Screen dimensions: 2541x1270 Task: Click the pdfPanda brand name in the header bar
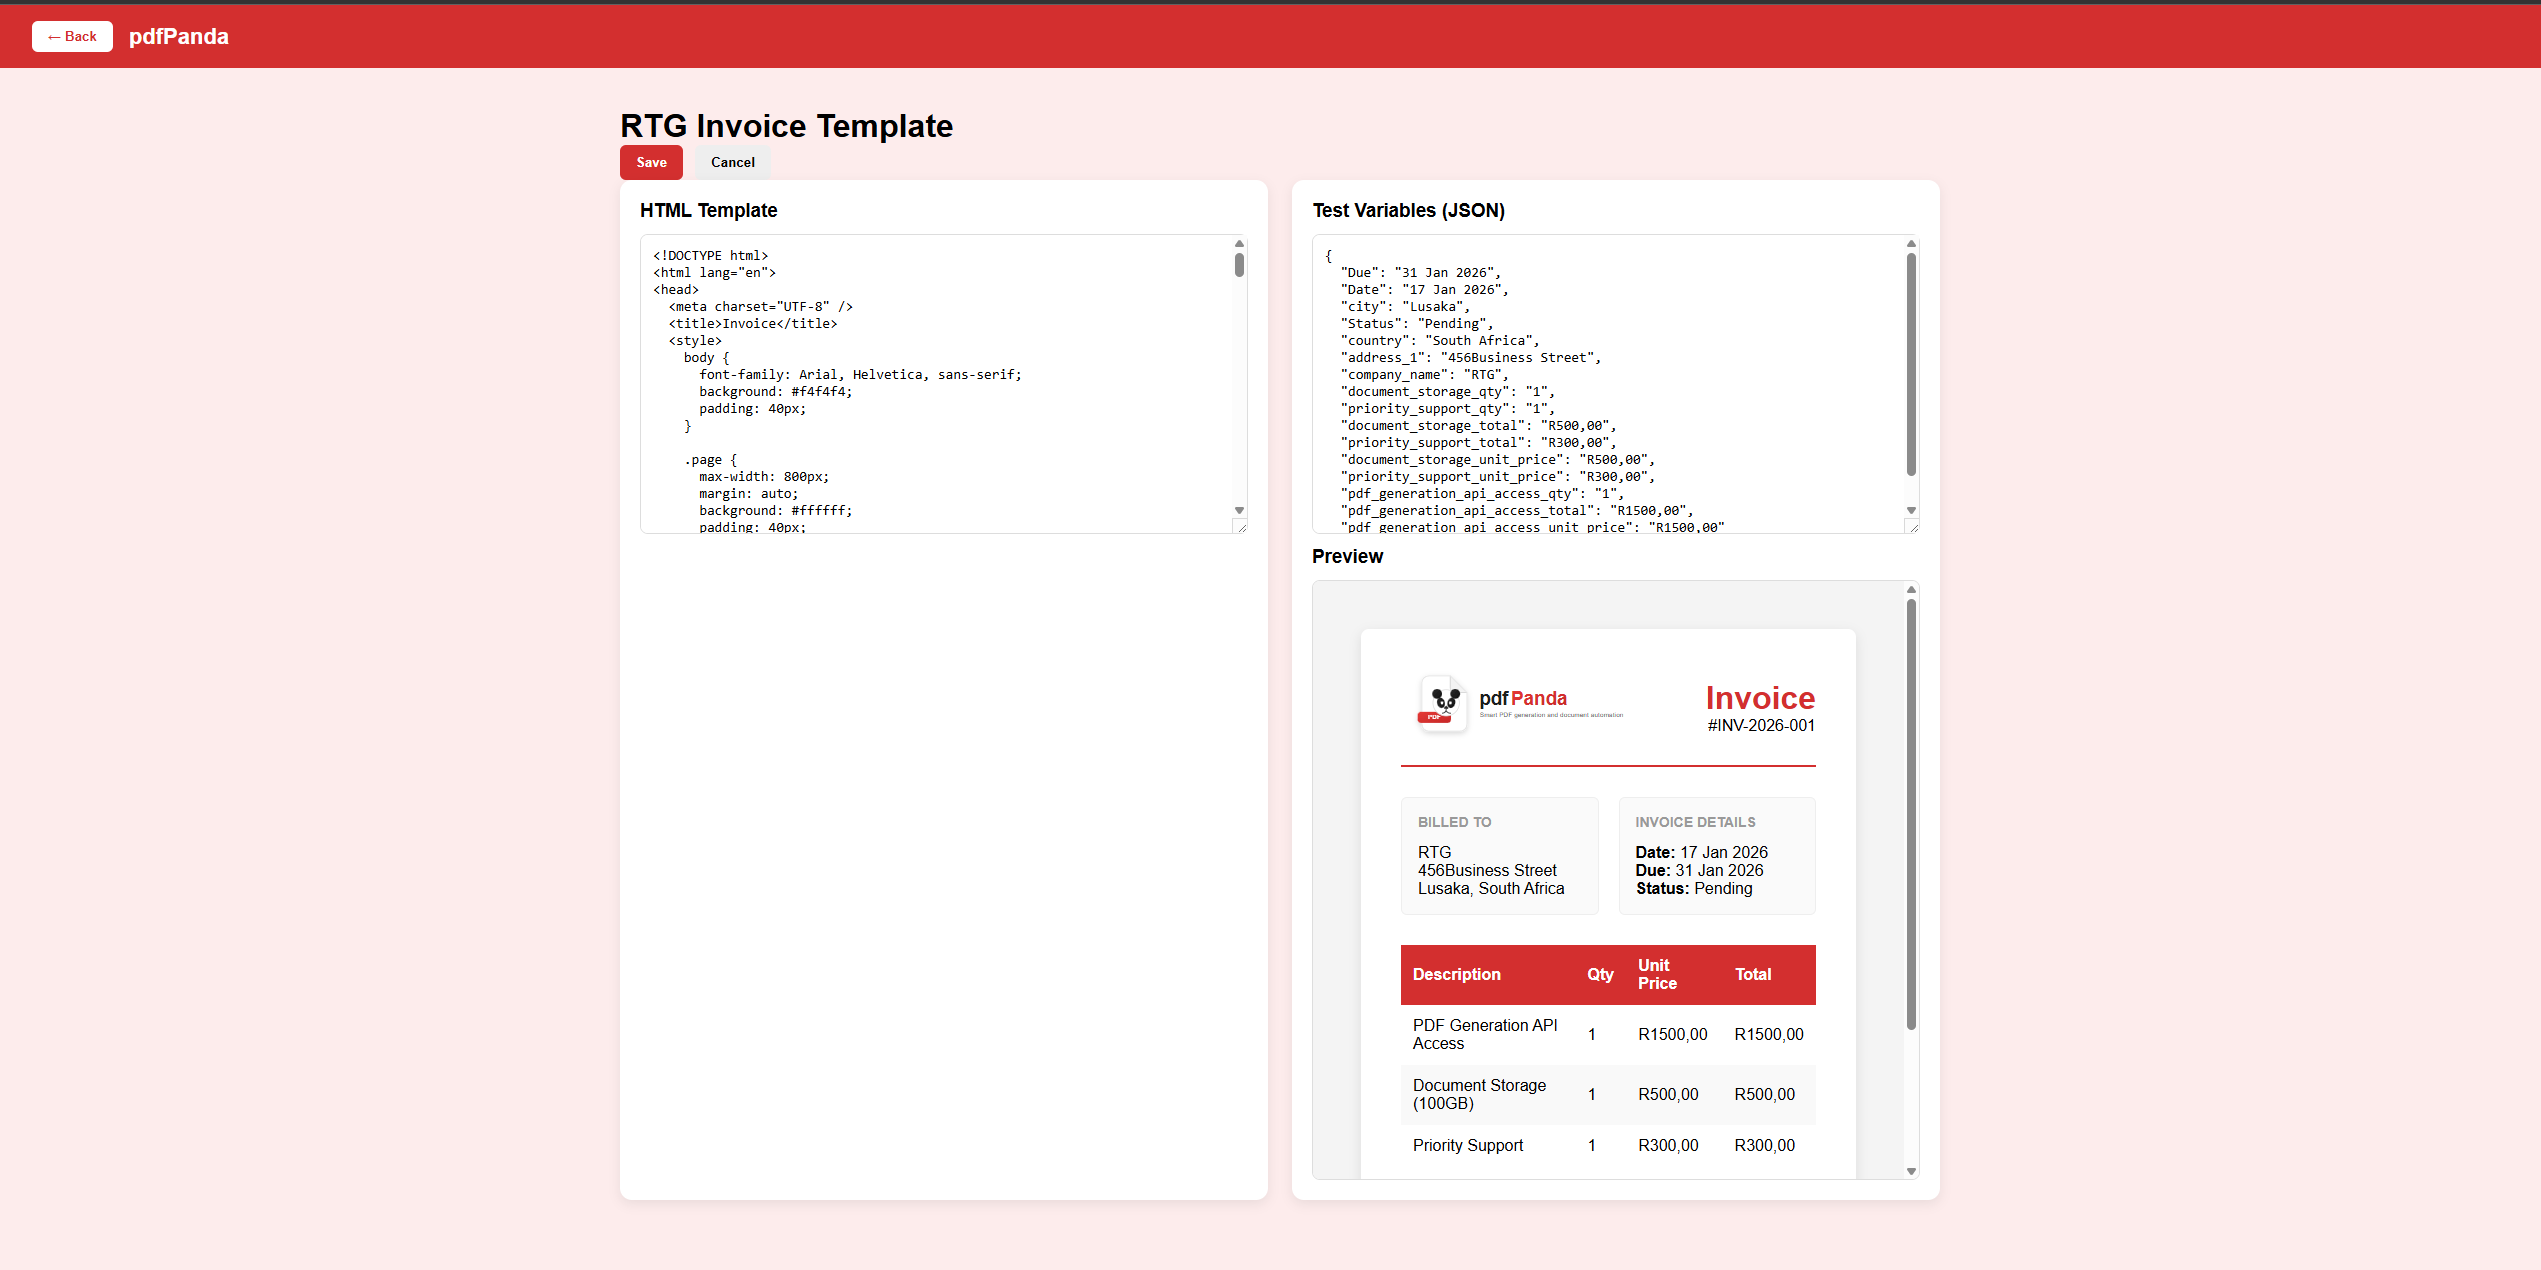tap(178, 36)
